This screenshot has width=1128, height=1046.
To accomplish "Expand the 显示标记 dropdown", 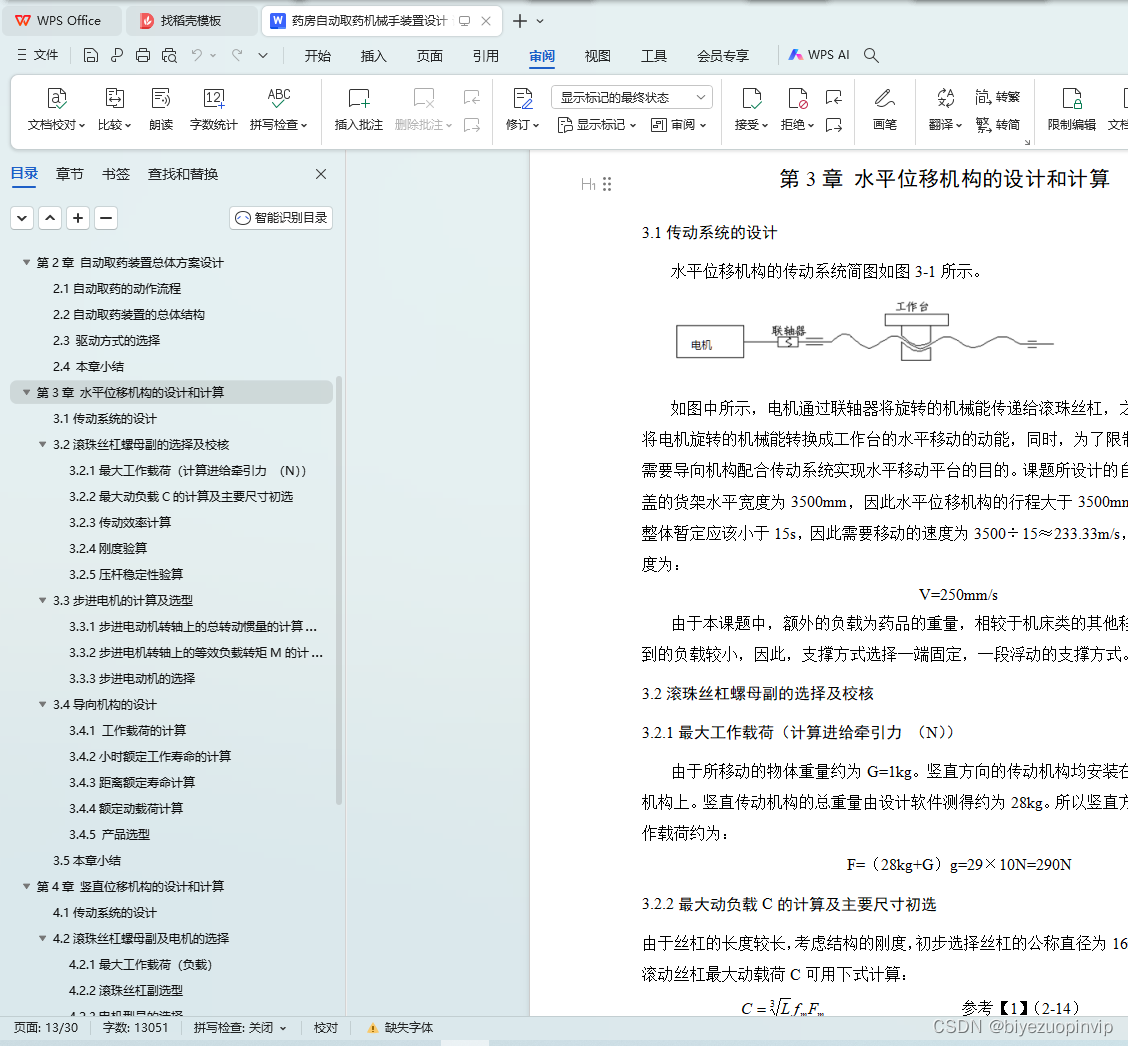I will [596, 124].
